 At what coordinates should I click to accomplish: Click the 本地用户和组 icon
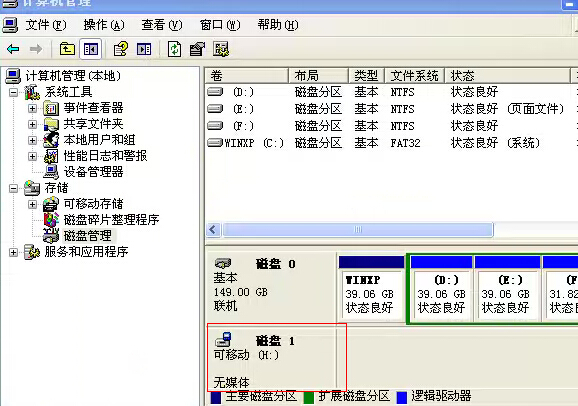click(51, 140)
